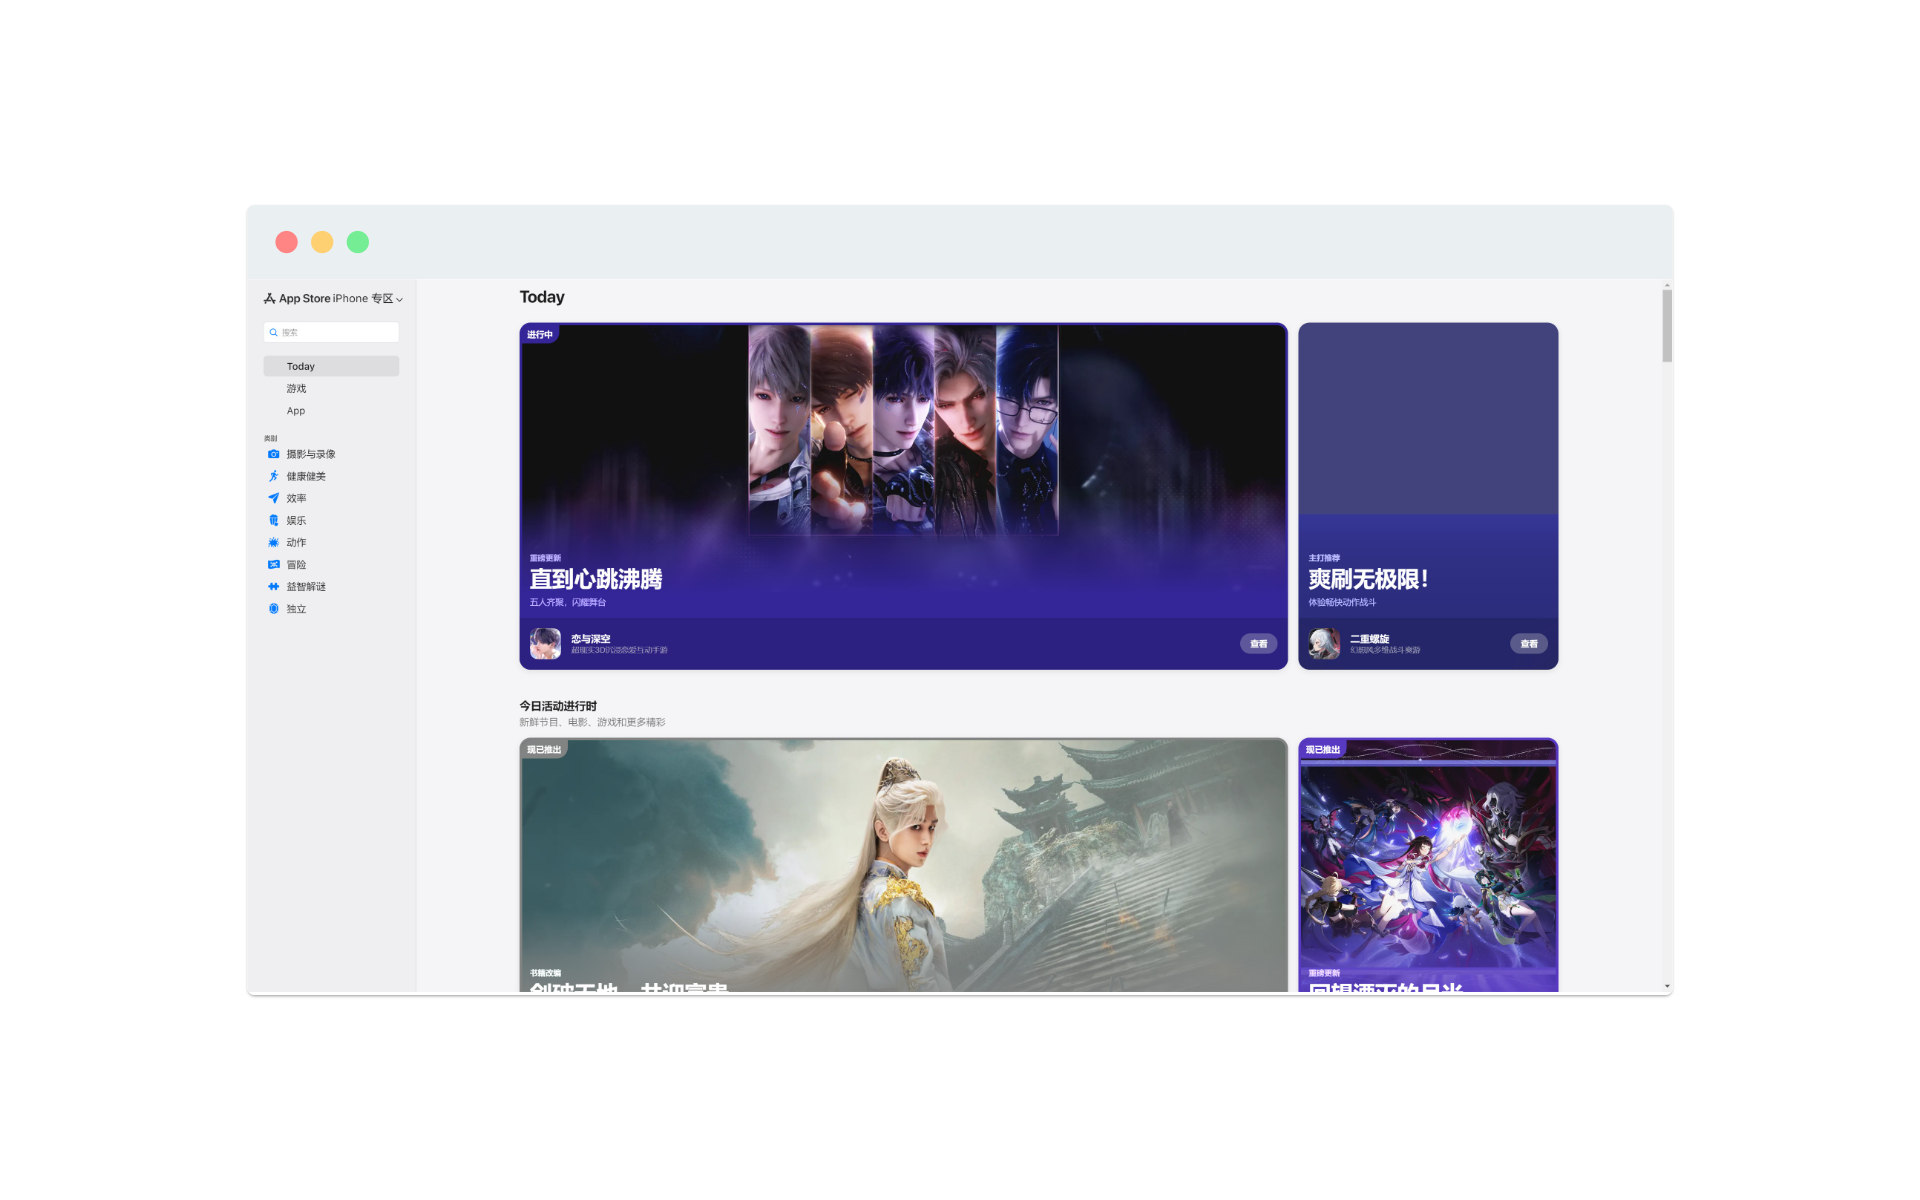The height and width of the screenshot is (1200, 1920).
Task: Click the 独立 category icon
Action: pyautogui.click(x=273, y=608)
